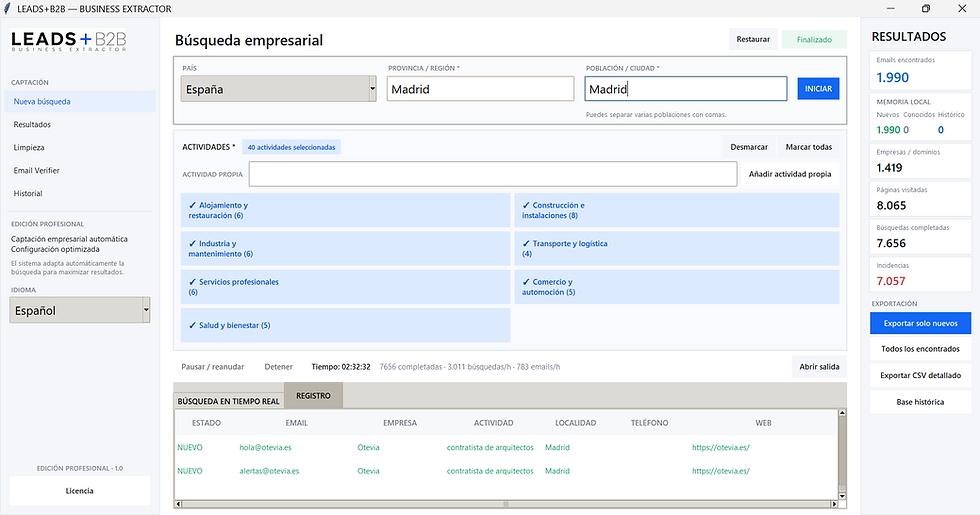Expand the País dropdown showing España
This screenshot has width=980, height=515.
pyautogui.click(x=279, y=89)
